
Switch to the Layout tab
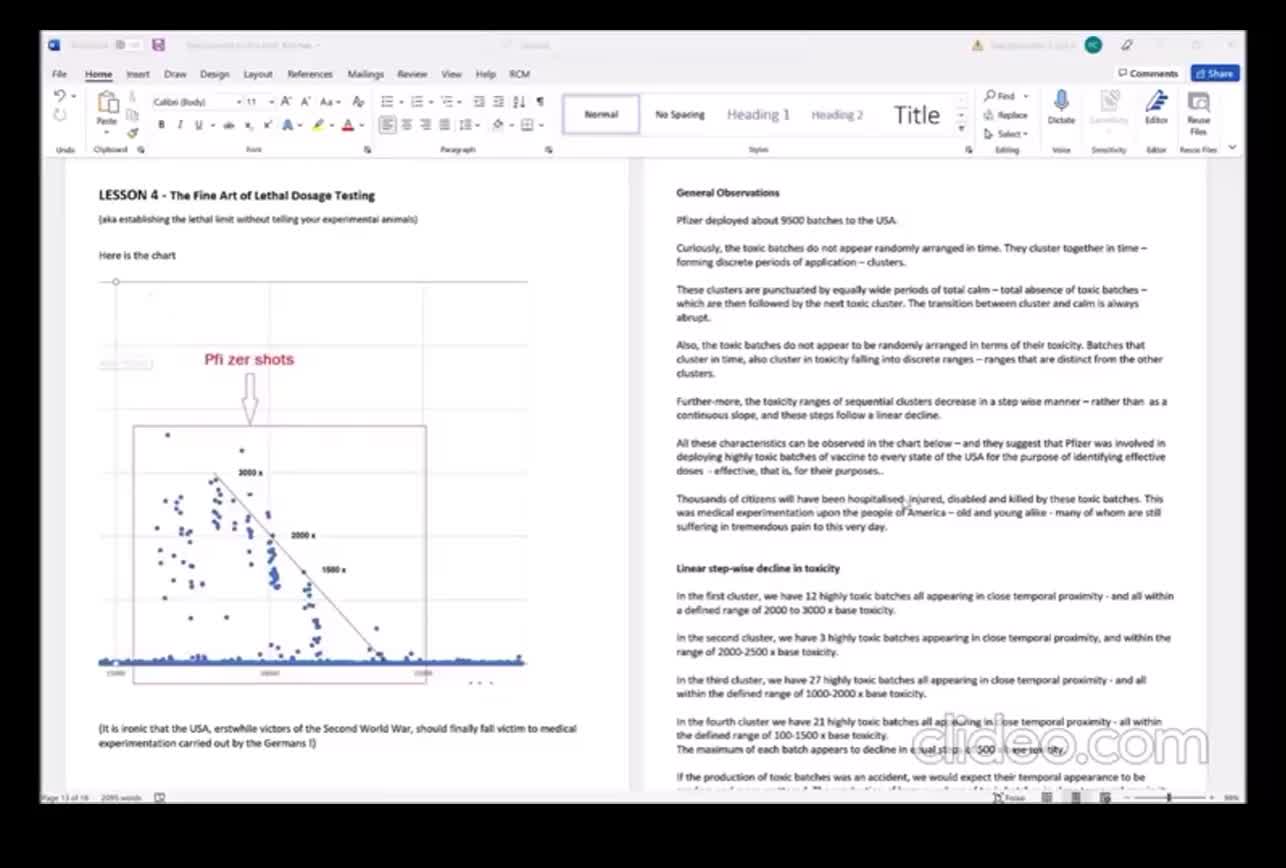pyautogui.click(x=258, y=74)
